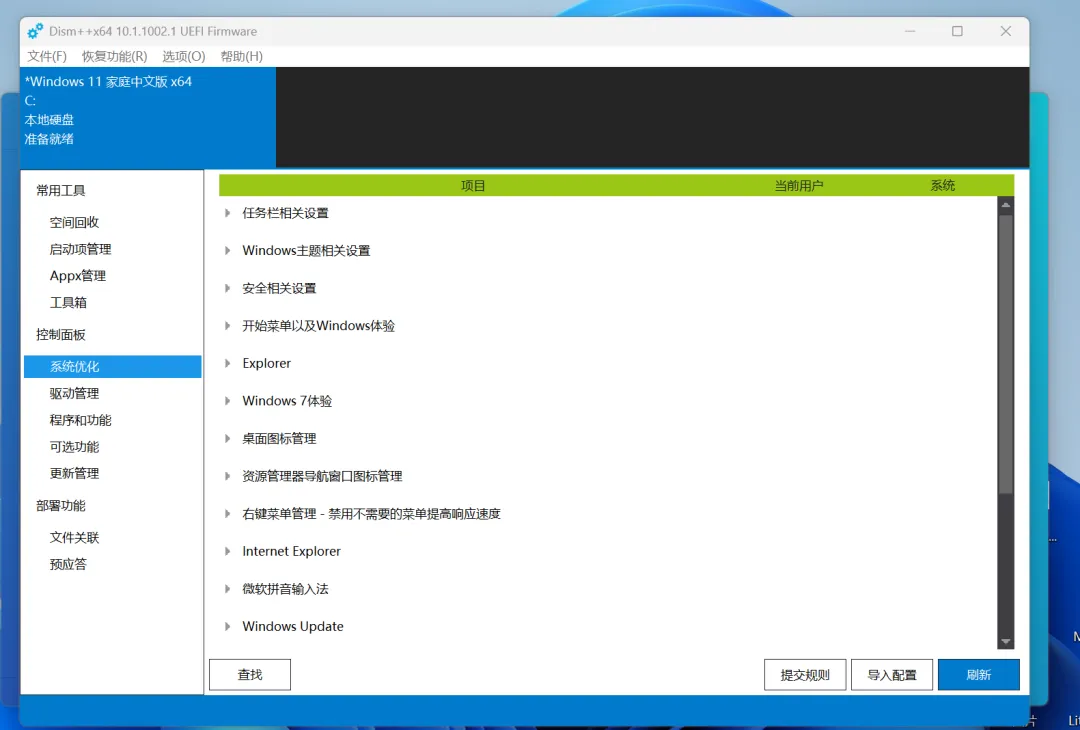Click the 导入配置 button
The height and width of the screenshot is (730, 1080).
(892, 675)
